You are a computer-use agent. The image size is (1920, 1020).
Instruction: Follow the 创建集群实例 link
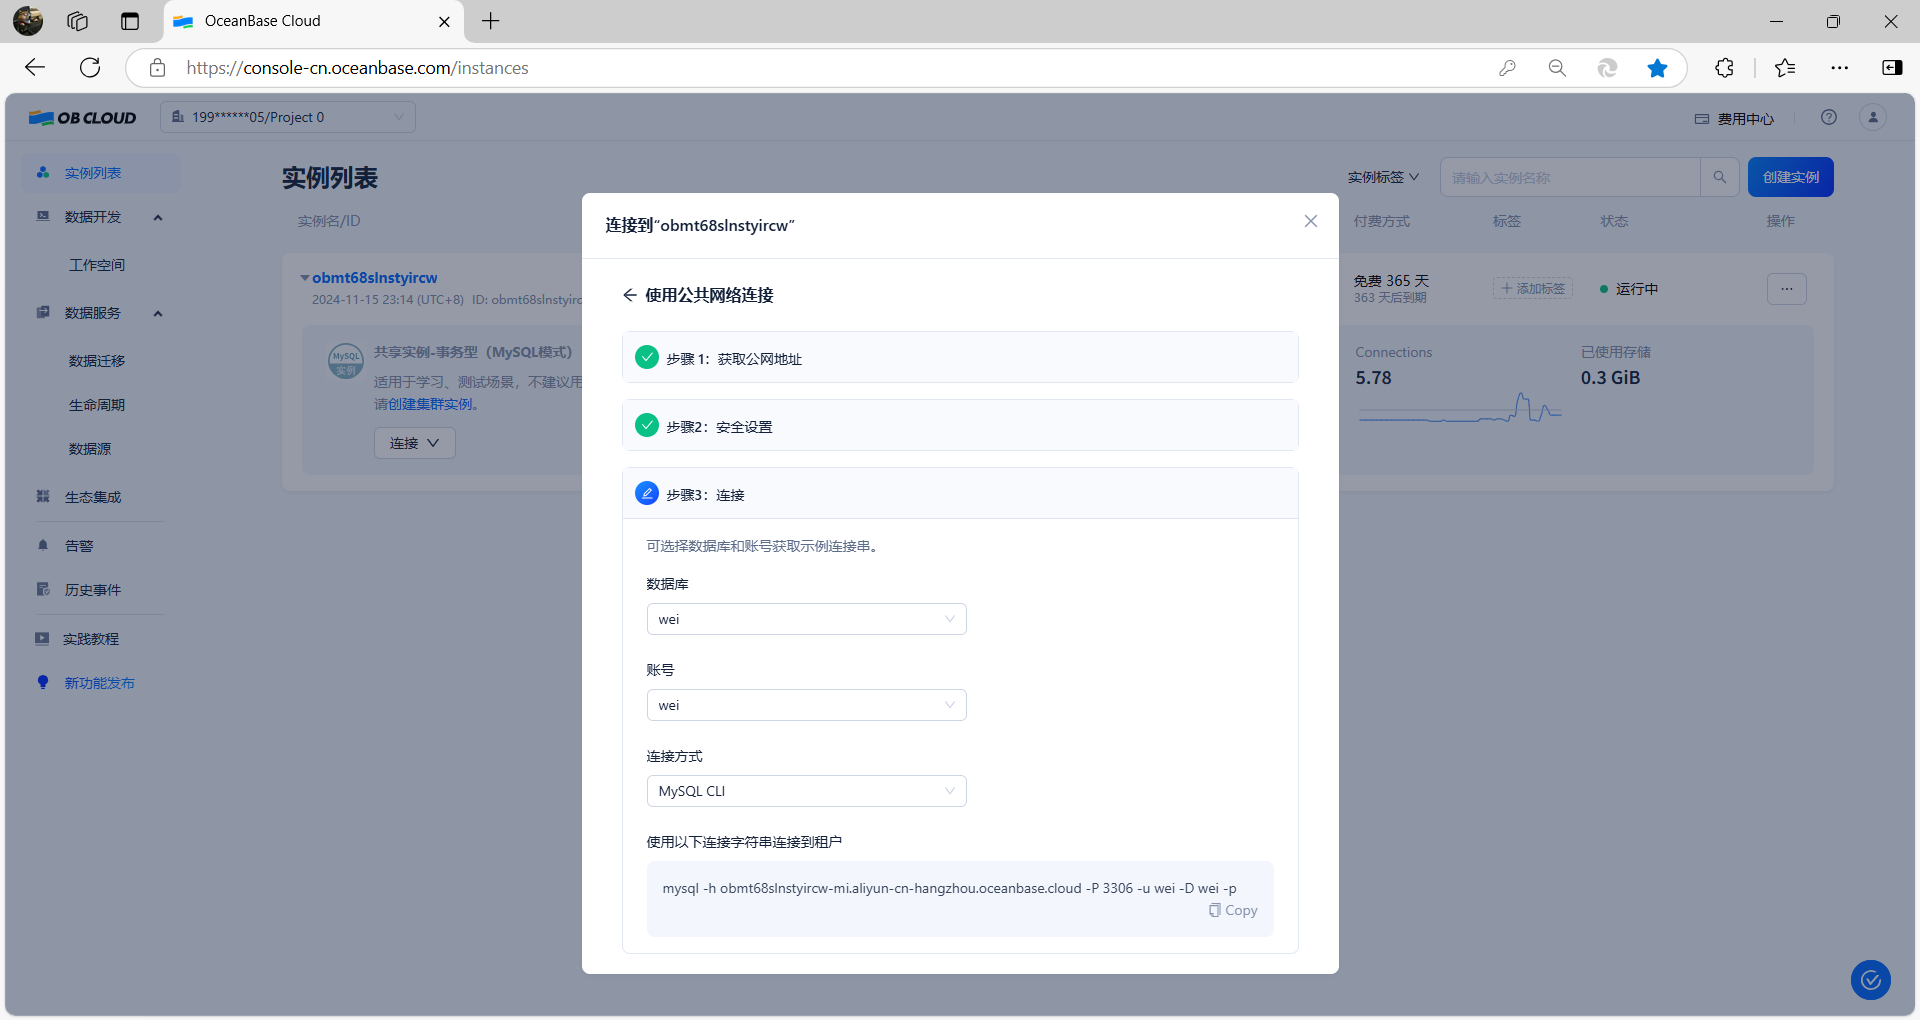click(431, 404)
